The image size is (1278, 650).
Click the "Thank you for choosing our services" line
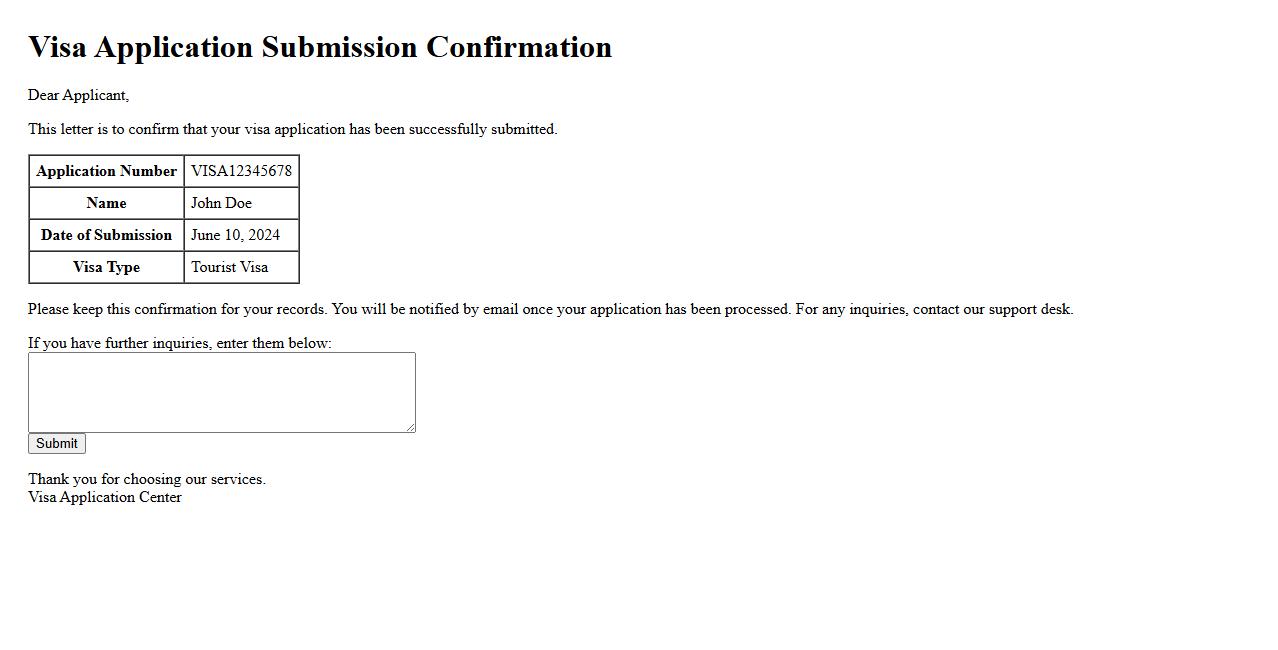pos(147,479)
